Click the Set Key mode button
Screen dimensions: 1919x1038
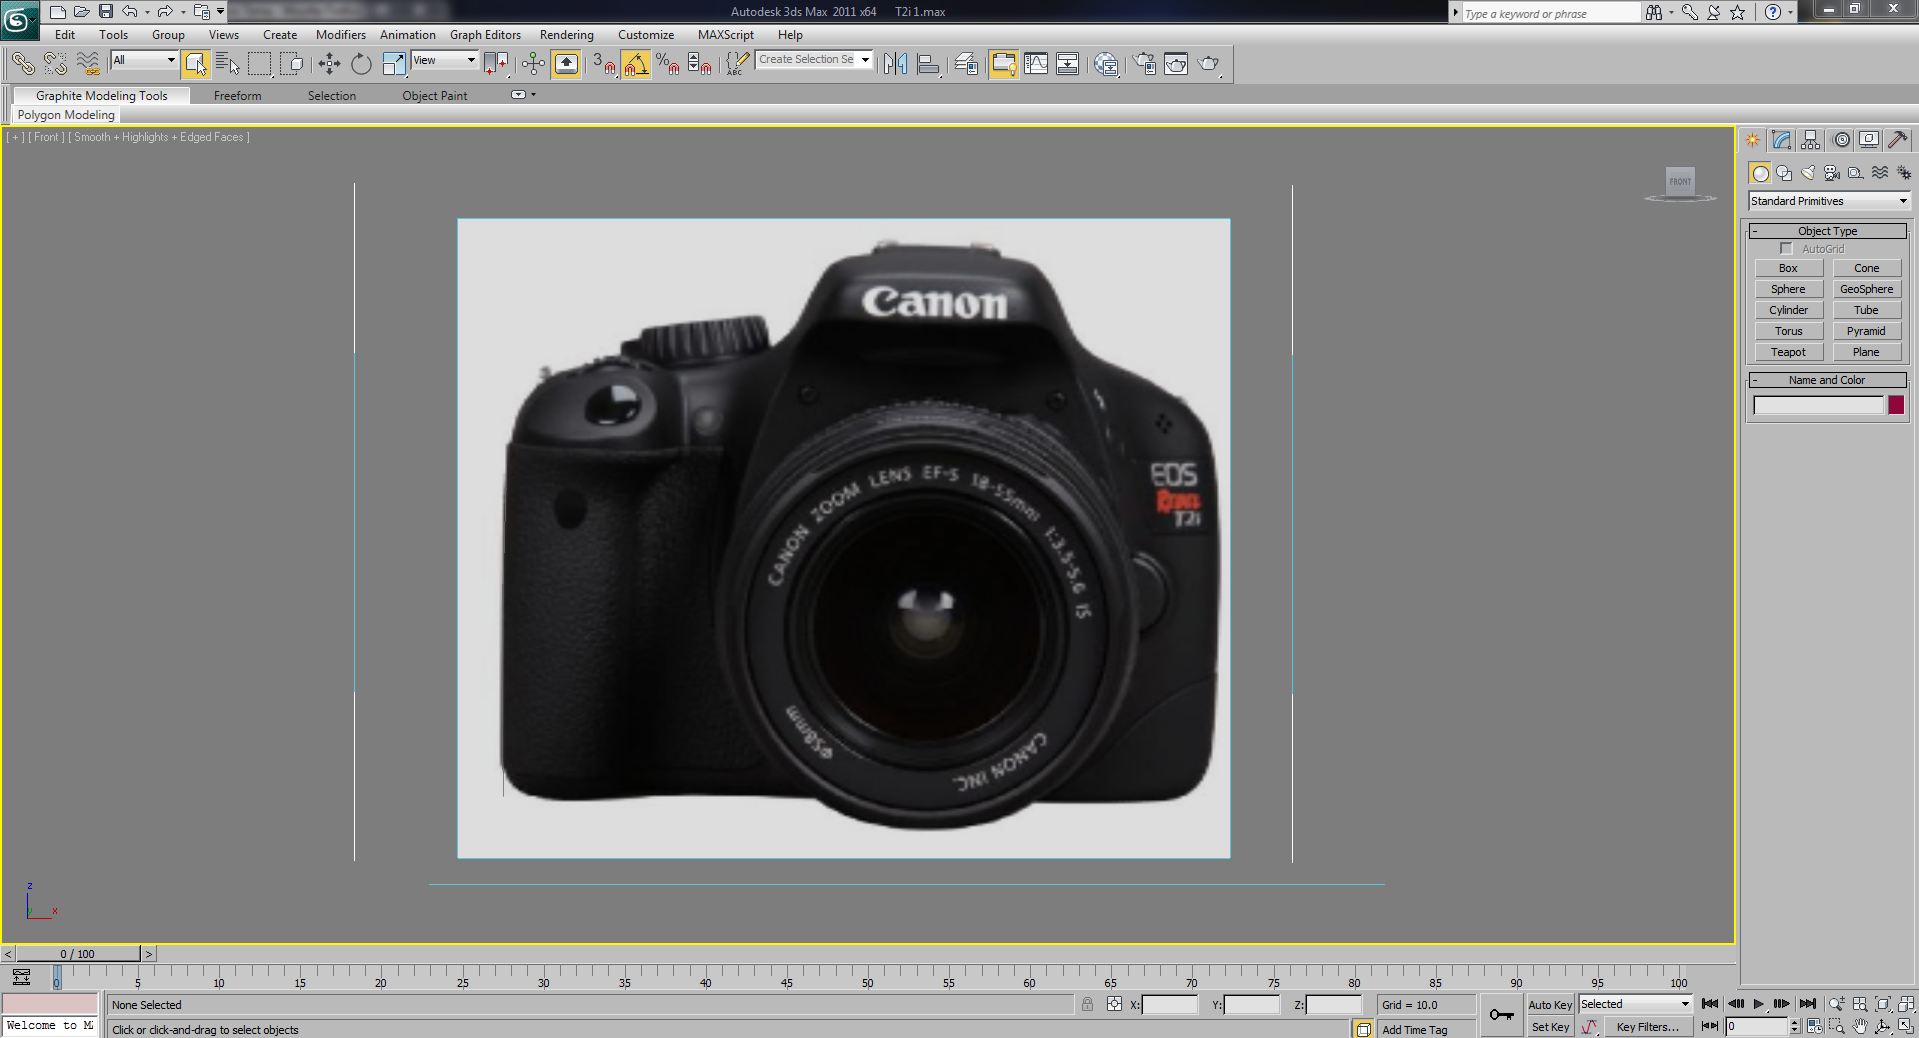tap(1550, 1027)
